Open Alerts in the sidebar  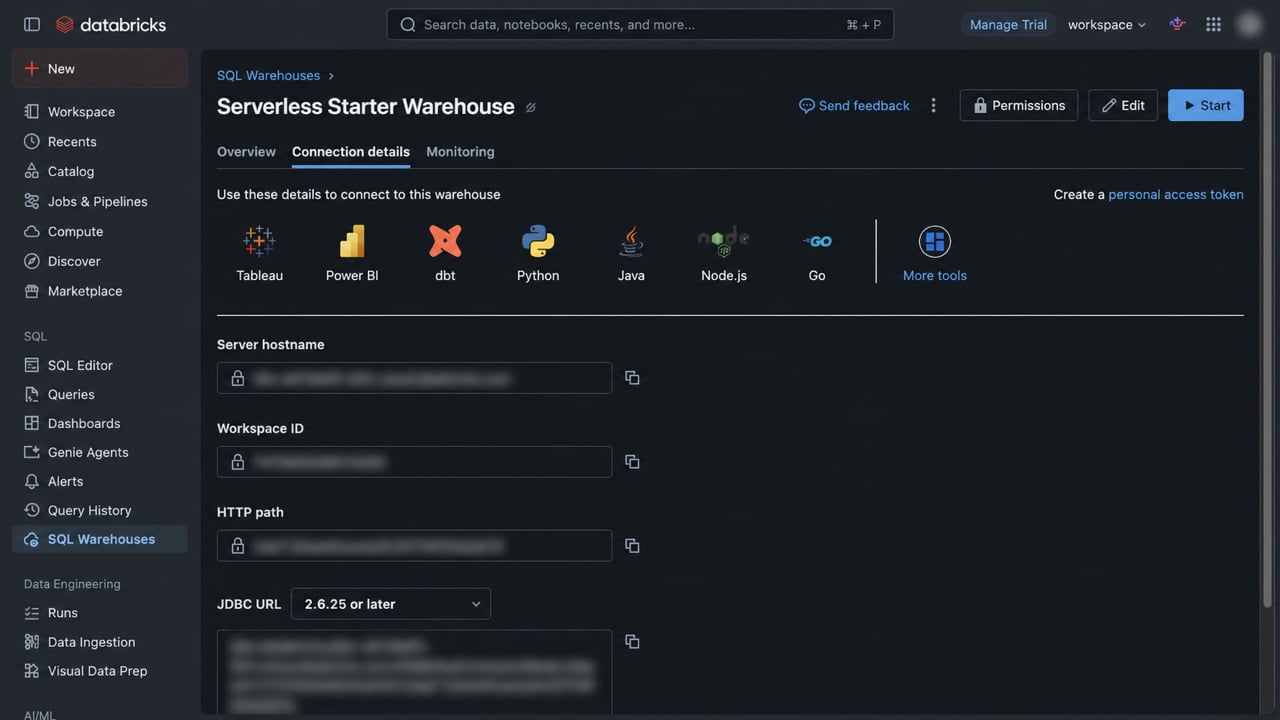pos(100,481)
